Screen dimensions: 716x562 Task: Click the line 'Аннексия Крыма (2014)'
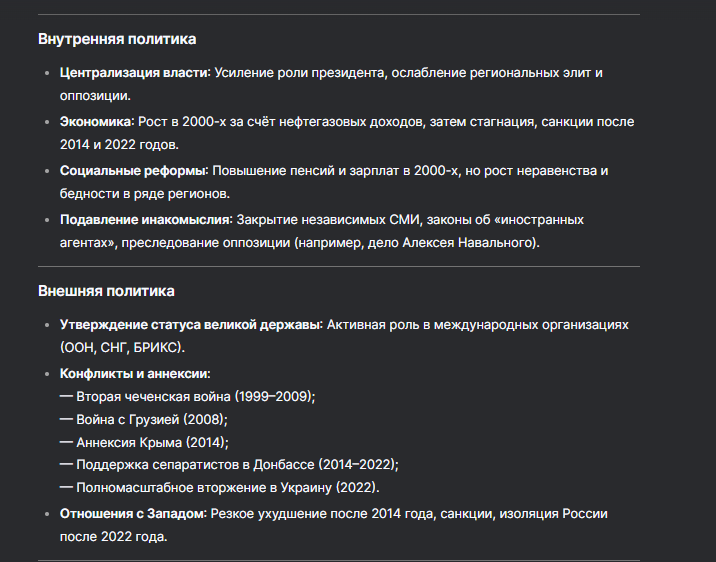tap(152, 441)
